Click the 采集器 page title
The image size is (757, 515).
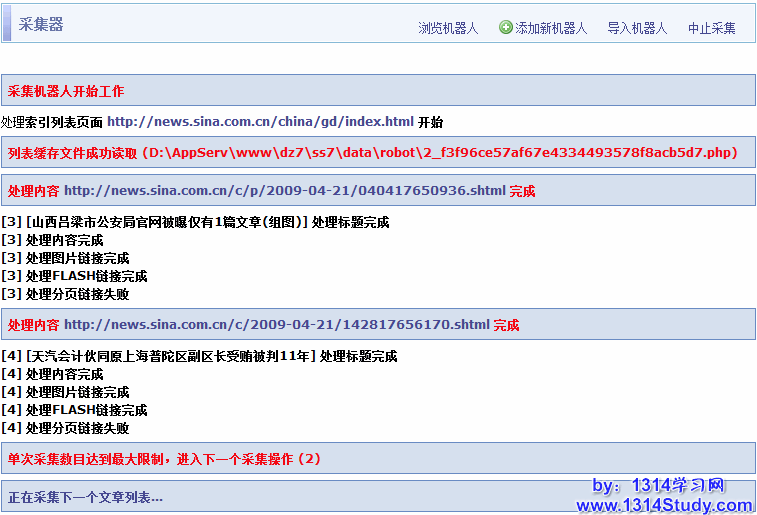(41, 25)
